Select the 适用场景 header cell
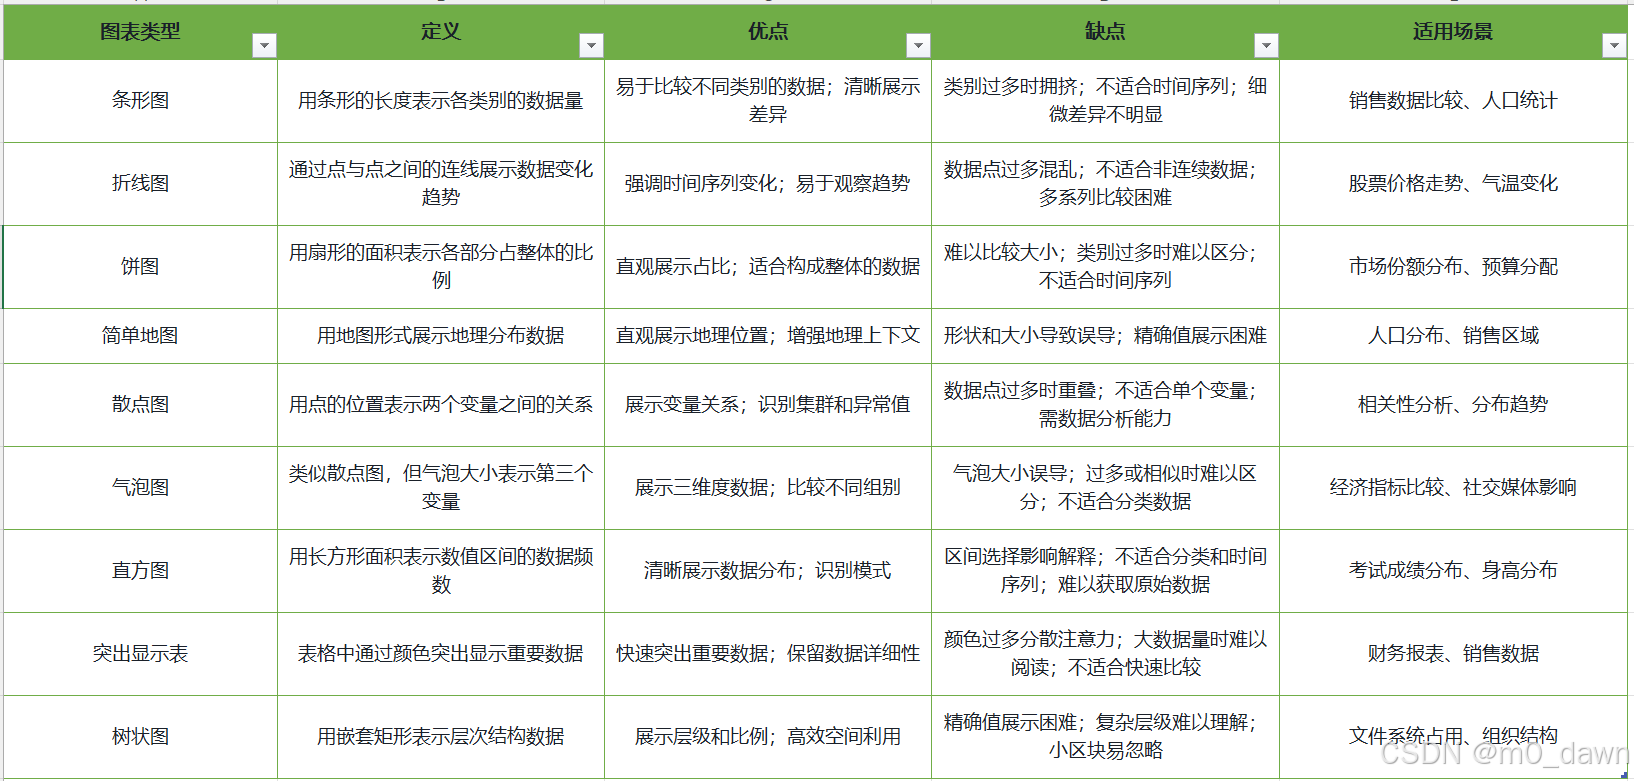 [x=1453, y=32]
